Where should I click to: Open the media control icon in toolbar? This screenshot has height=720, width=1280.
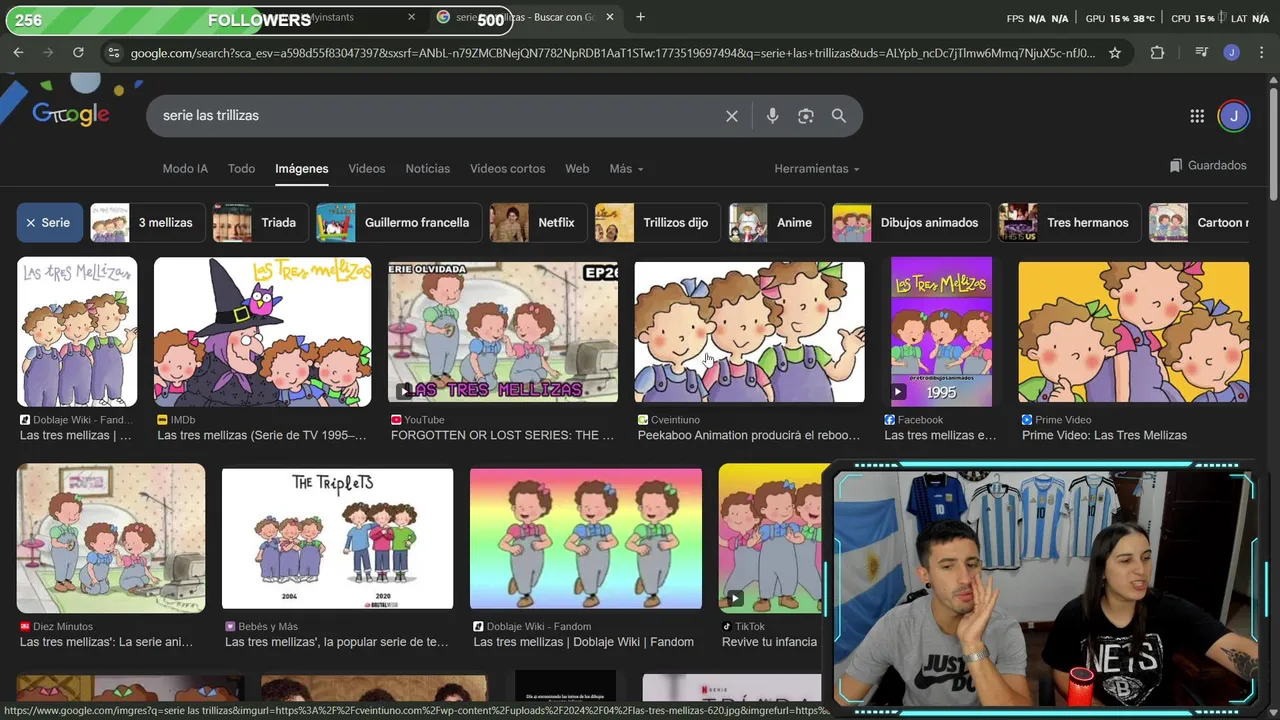[1201, 53]
